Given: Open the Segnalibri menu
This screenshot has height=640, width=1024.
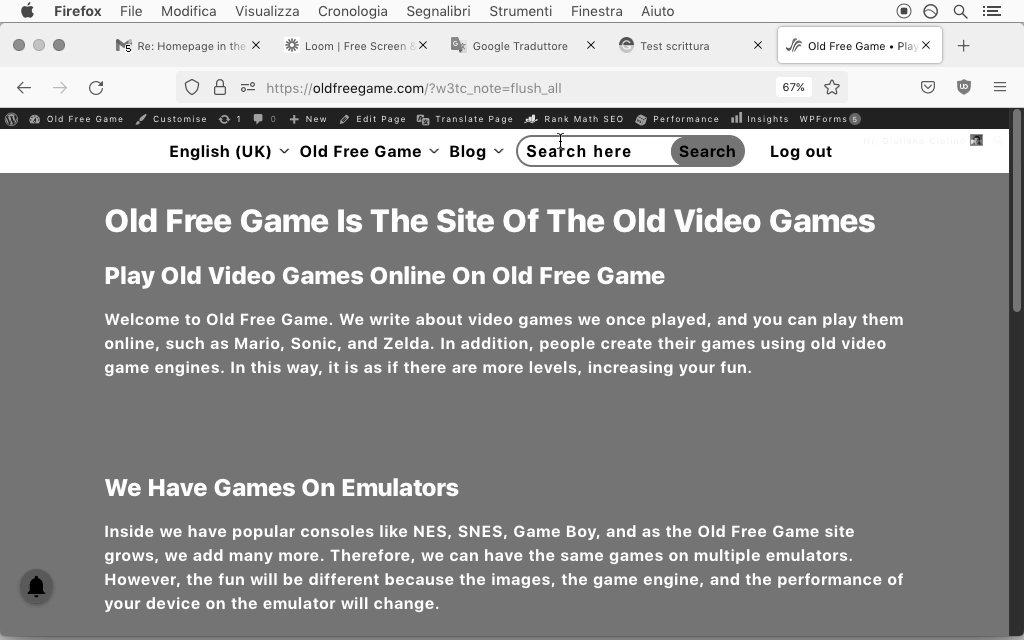Looking at the screenshot, I should click(438, 11).
